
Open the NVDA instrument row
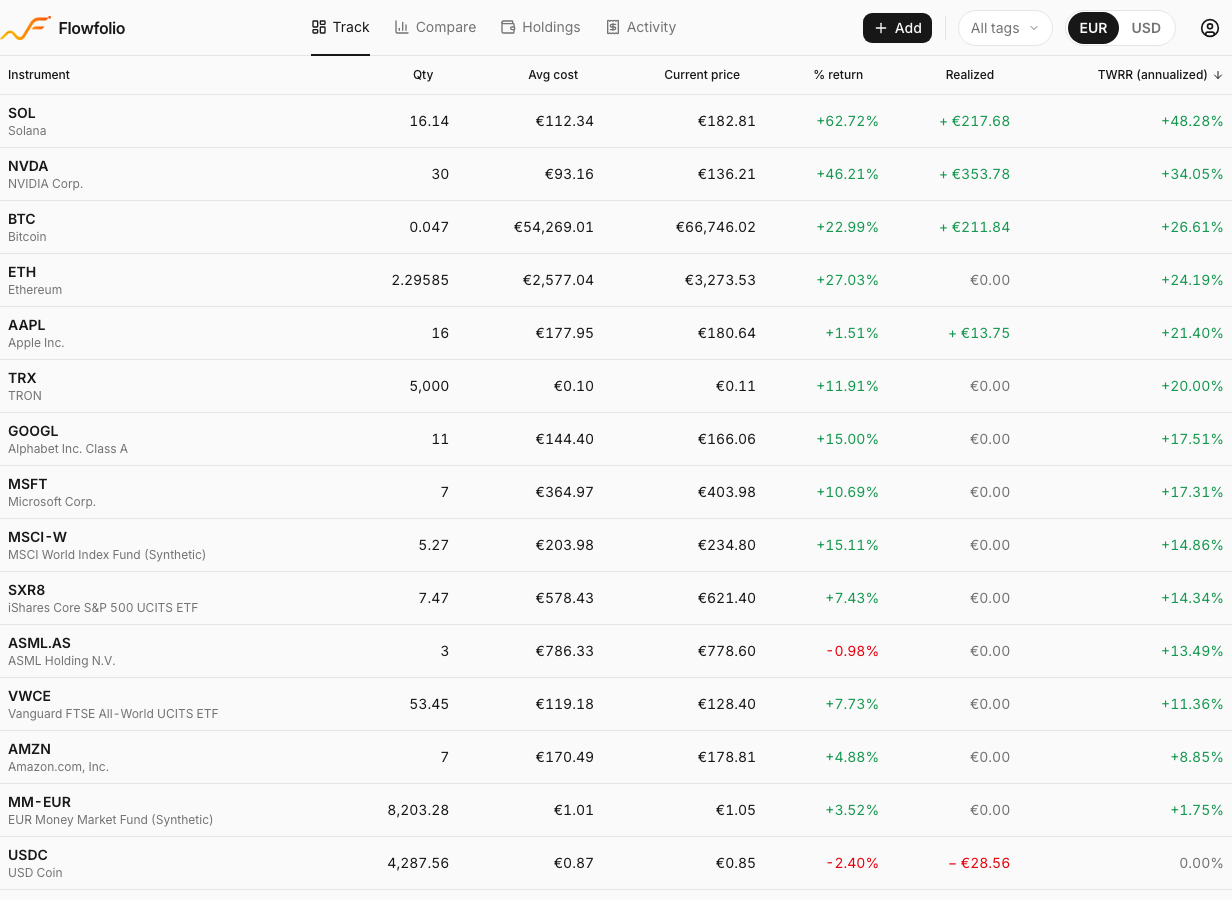616,174
